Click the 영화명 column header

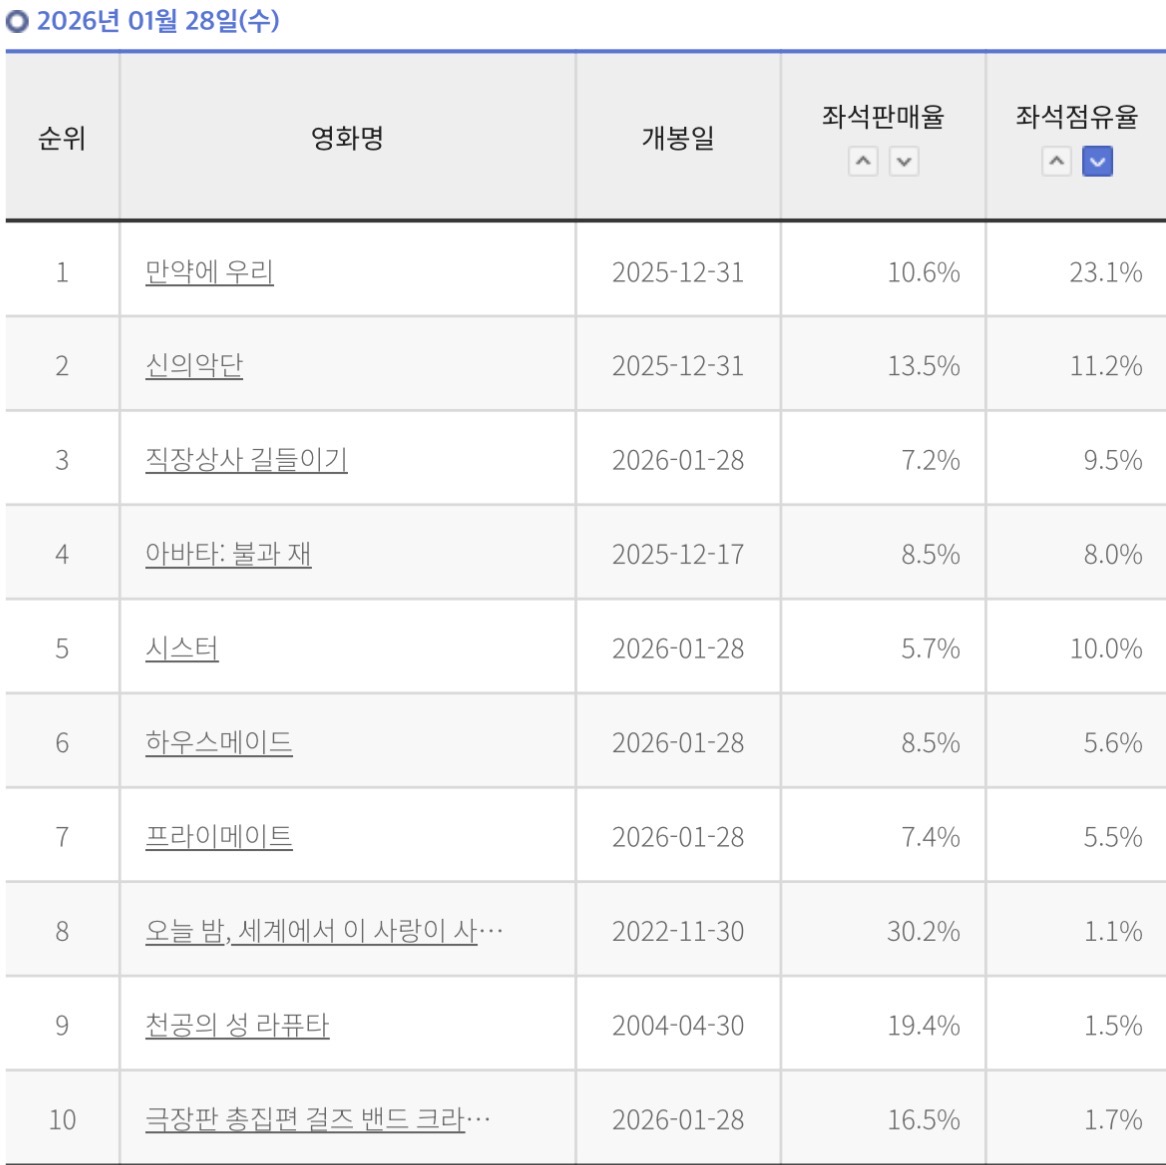(347, 138)
